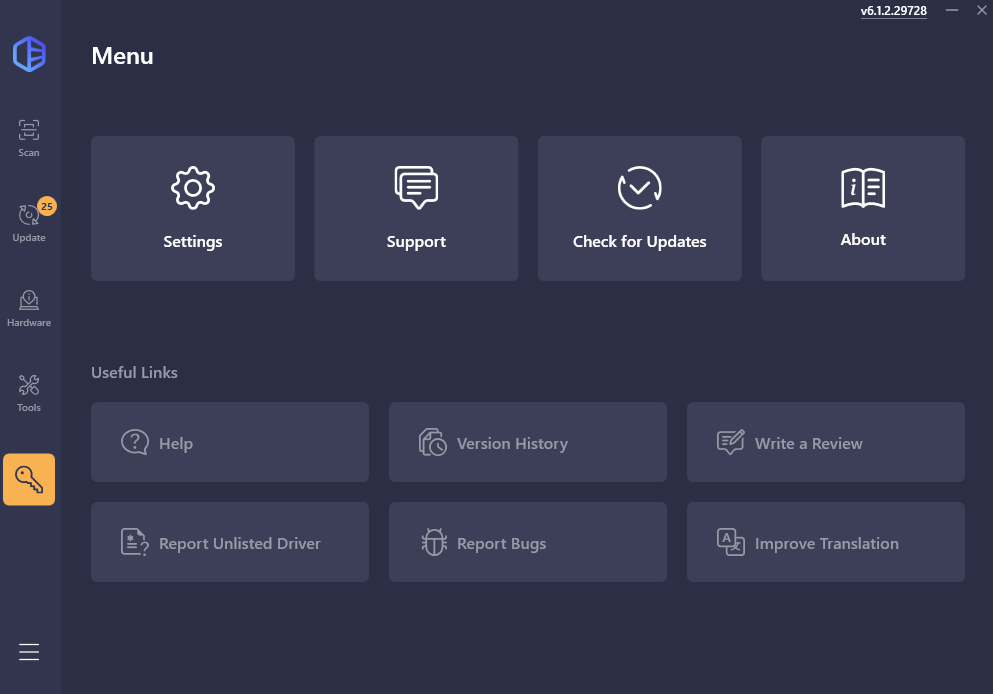Click the gear icon in Settings tile
This screenshot has width=993, height=694.
coord(193,188)
